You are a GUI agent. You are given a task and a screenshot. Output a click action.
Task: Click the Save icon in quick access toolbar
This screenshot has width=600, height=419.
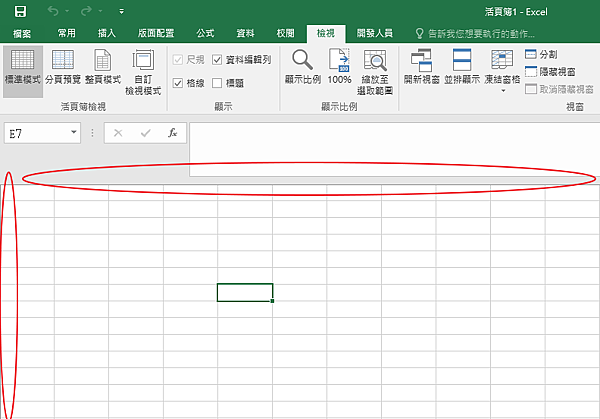20,11
